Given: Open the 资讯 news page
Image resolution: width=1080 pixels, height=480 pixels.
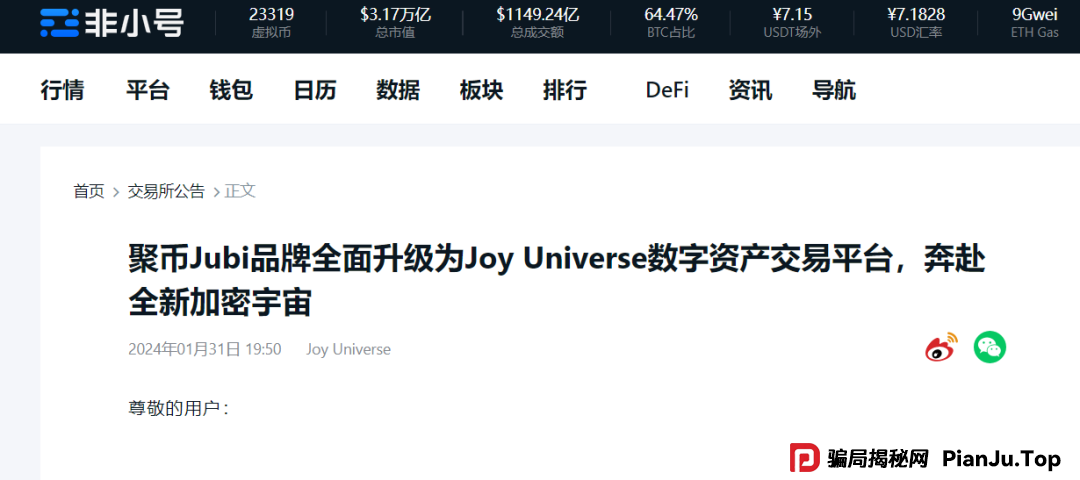Looking at the screenshot, I should [x=750, y=90].
